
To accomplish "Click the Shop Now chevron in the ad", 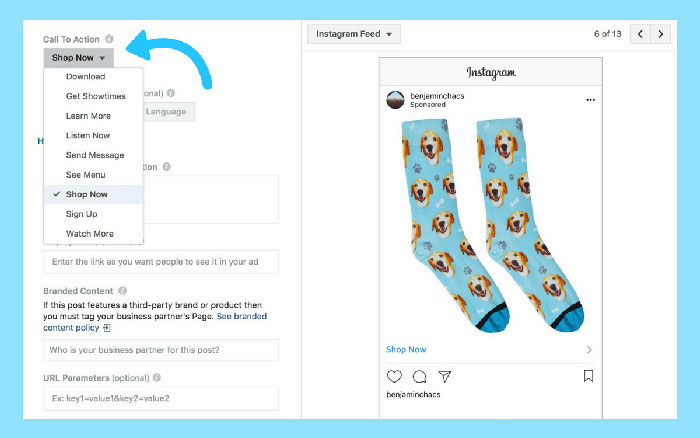I will (x=588, y=350).
